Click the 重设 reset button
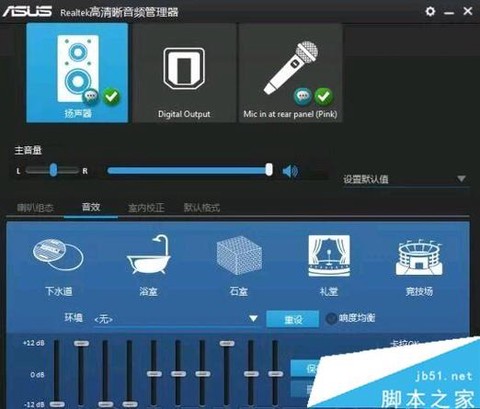480x409 pixels. pos(293,319)
